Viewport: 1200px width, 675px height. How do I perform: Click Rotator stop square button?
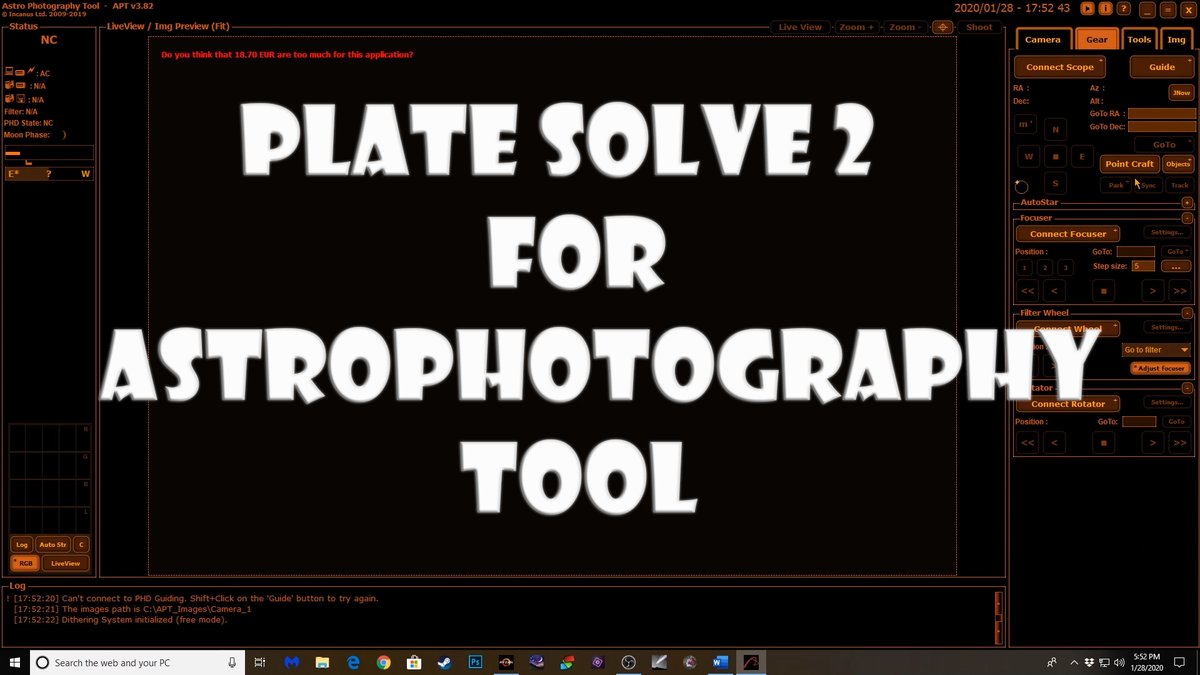(1103, 442)
